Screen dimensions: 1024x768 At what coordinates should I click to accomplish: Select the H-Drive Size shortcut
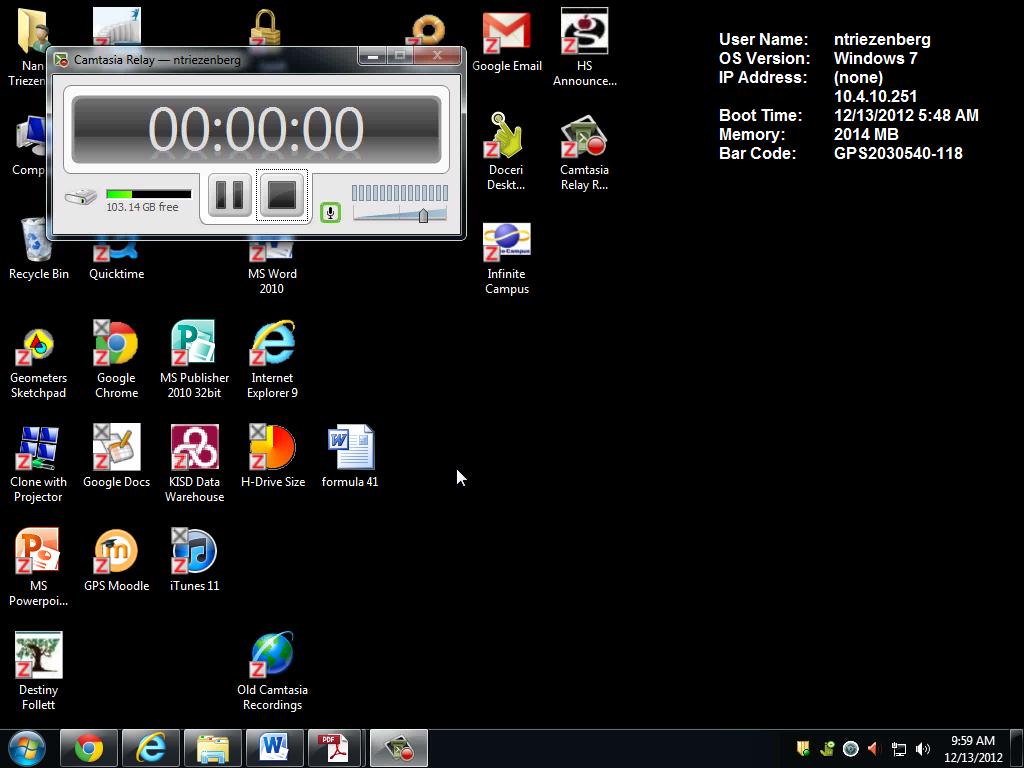(x=273, y=456)
